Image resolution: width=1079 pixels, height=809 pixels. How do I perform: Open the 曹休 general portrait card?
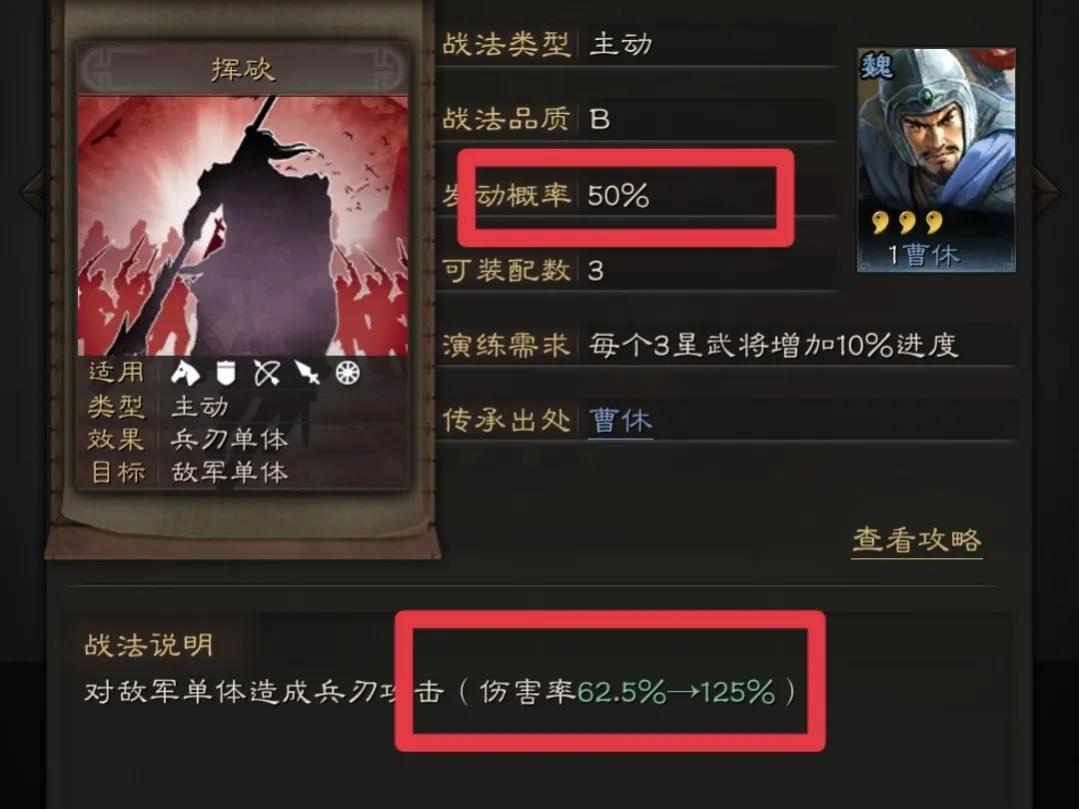click(936, 160)
